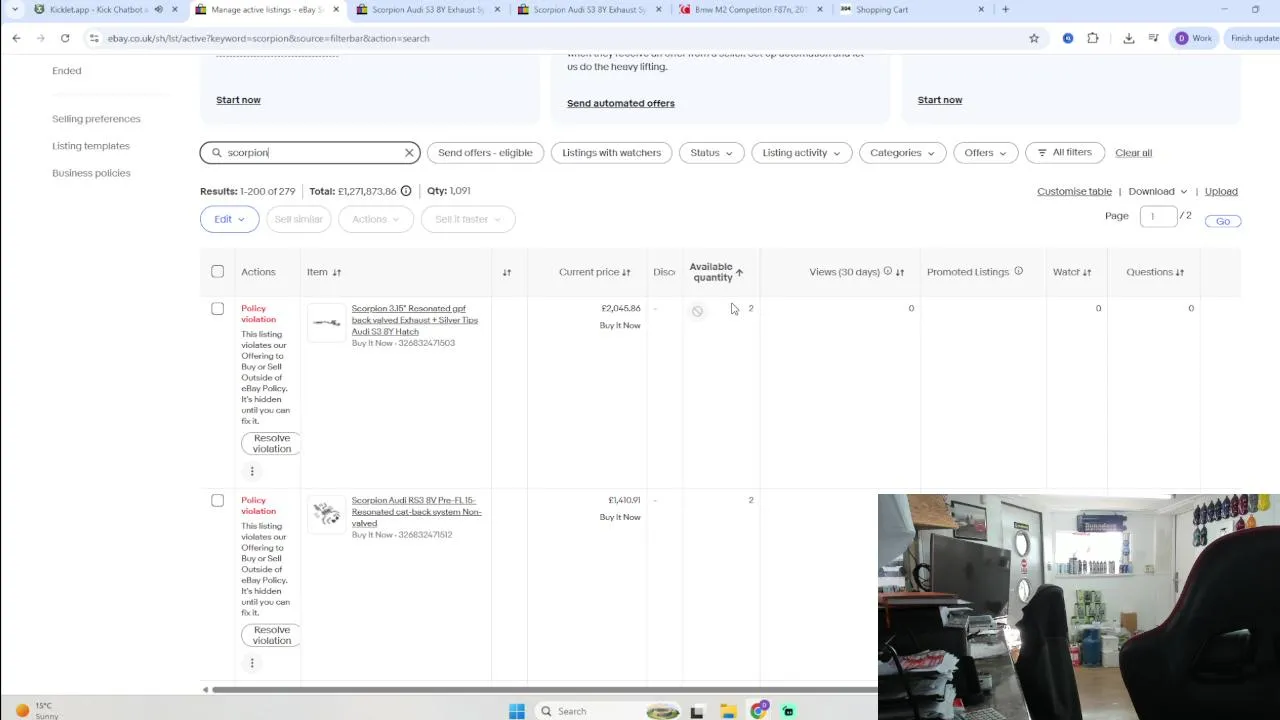This screenshot has width=1280, height=720.
Task: Open the three-dot menu for the Scorpion 3.15" listing
Action: tap(252, 471)
